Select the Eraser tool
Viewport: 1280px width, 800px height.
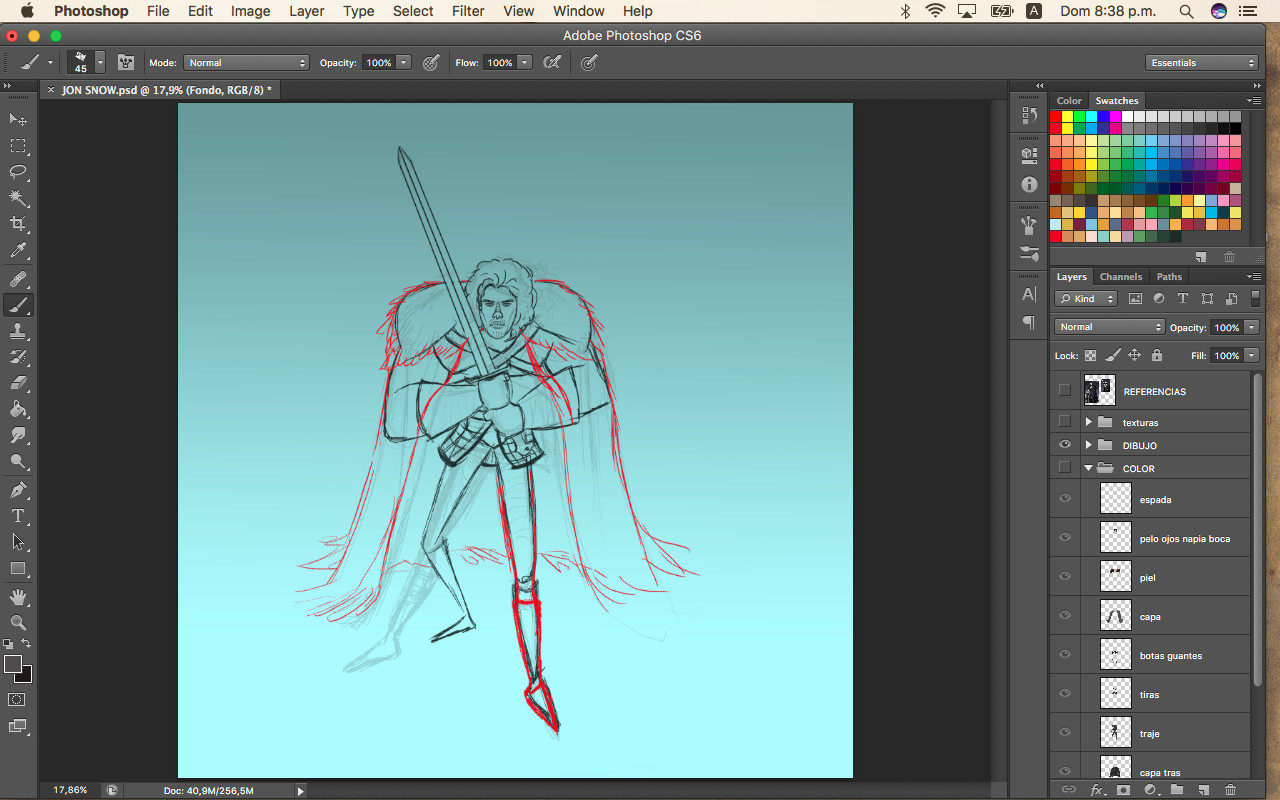tap(18, 383)
